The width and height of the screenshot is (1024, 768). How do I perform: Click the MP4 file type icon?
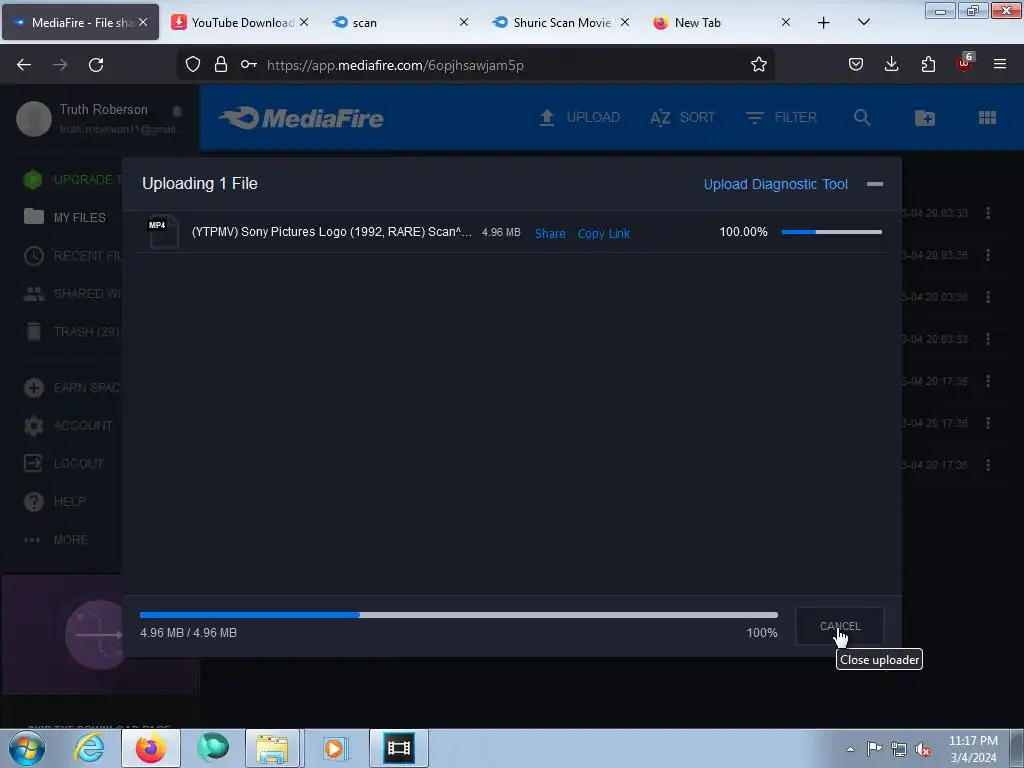pos(163,232)
